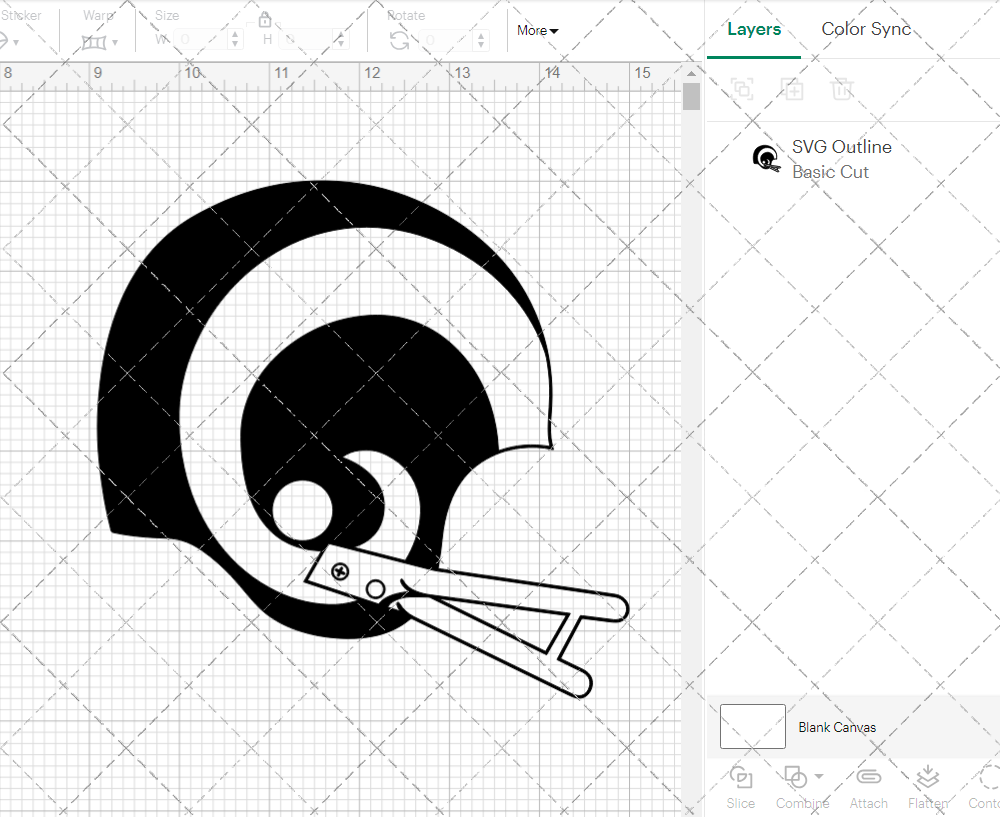Toggle the aspect ratio lock icon

(265, 18)
